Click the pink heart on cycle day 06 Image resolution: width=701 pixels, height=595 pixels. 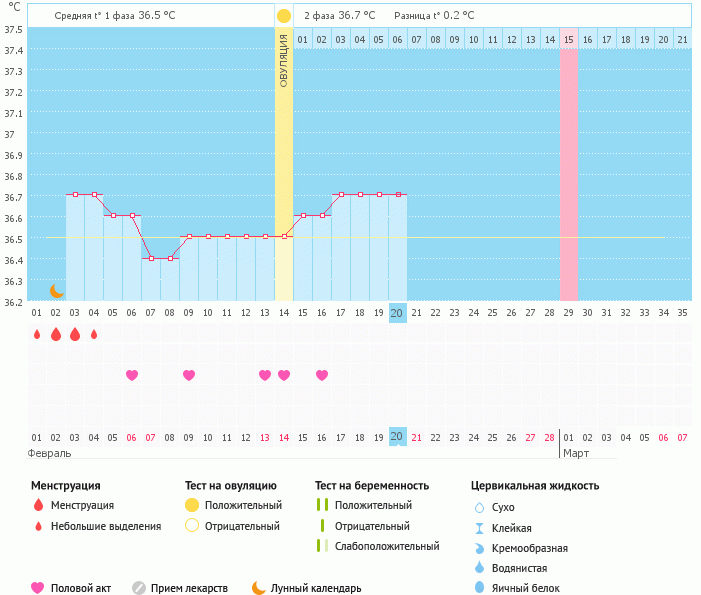coord(132,375)
